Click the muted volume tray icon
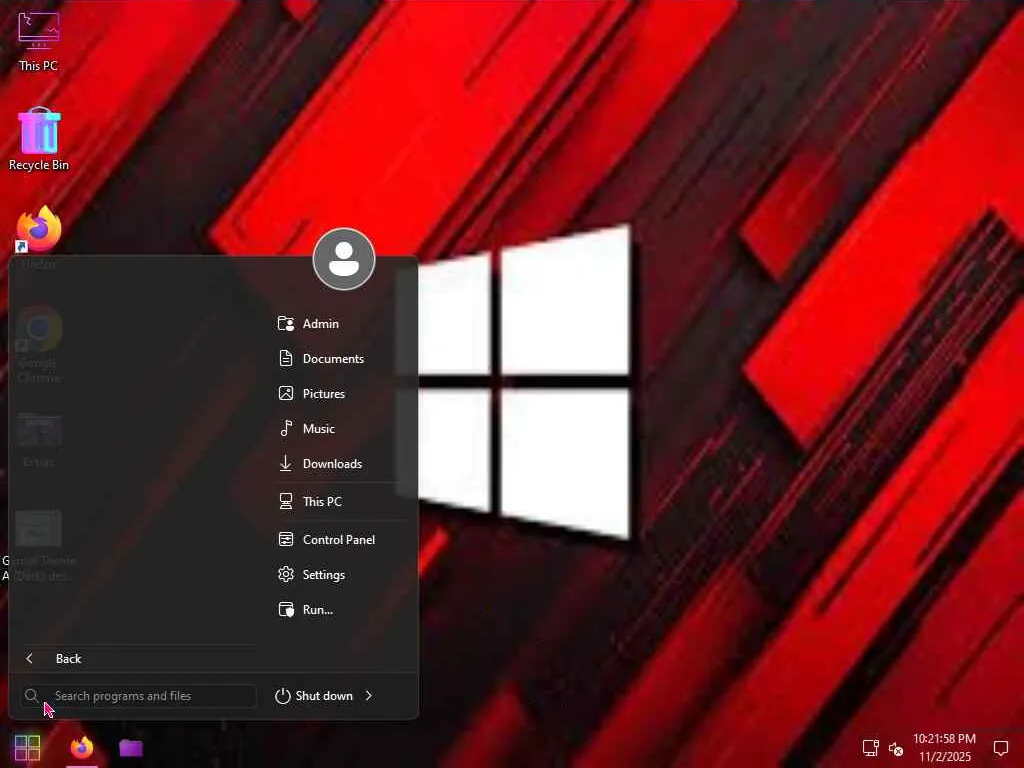This screenshot has height=768, width=1024. click(x=896, y=748)
